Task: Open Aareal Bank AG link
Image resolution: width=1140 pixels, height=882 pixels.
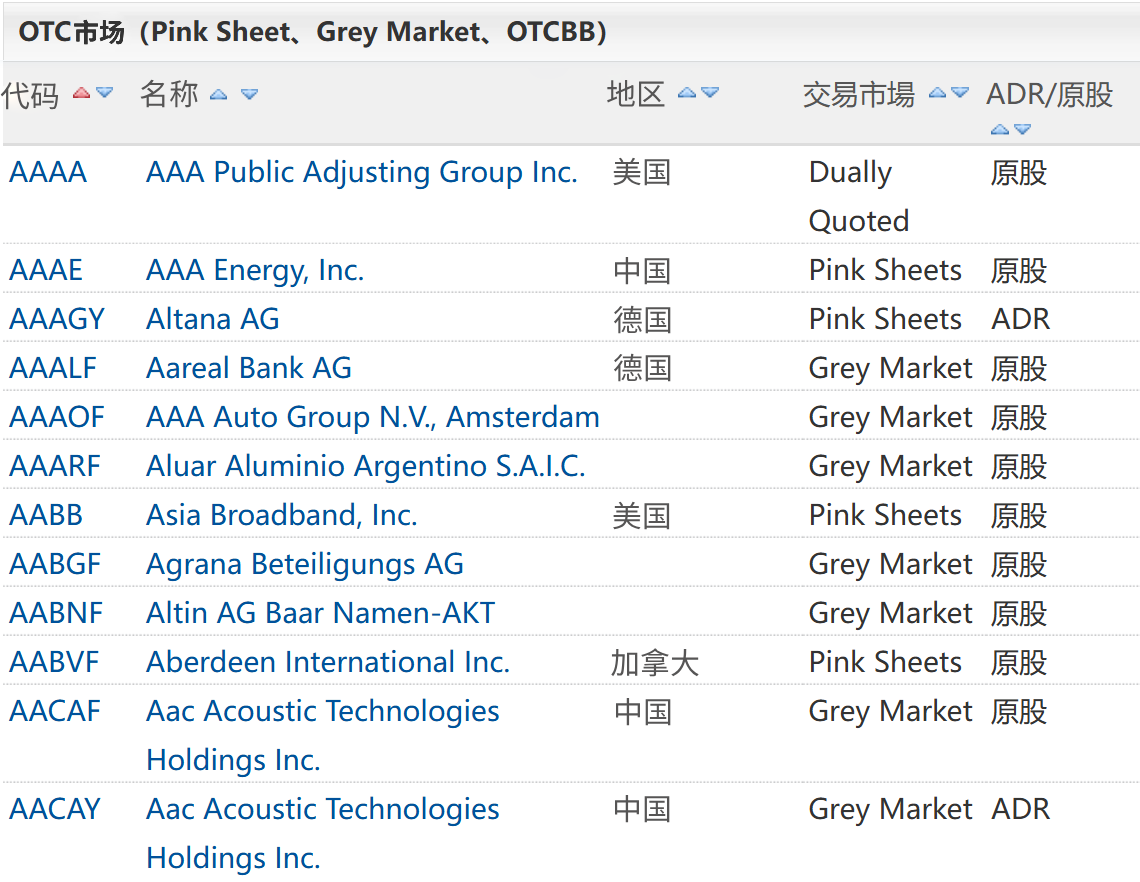Action: (x=249, y=368)
